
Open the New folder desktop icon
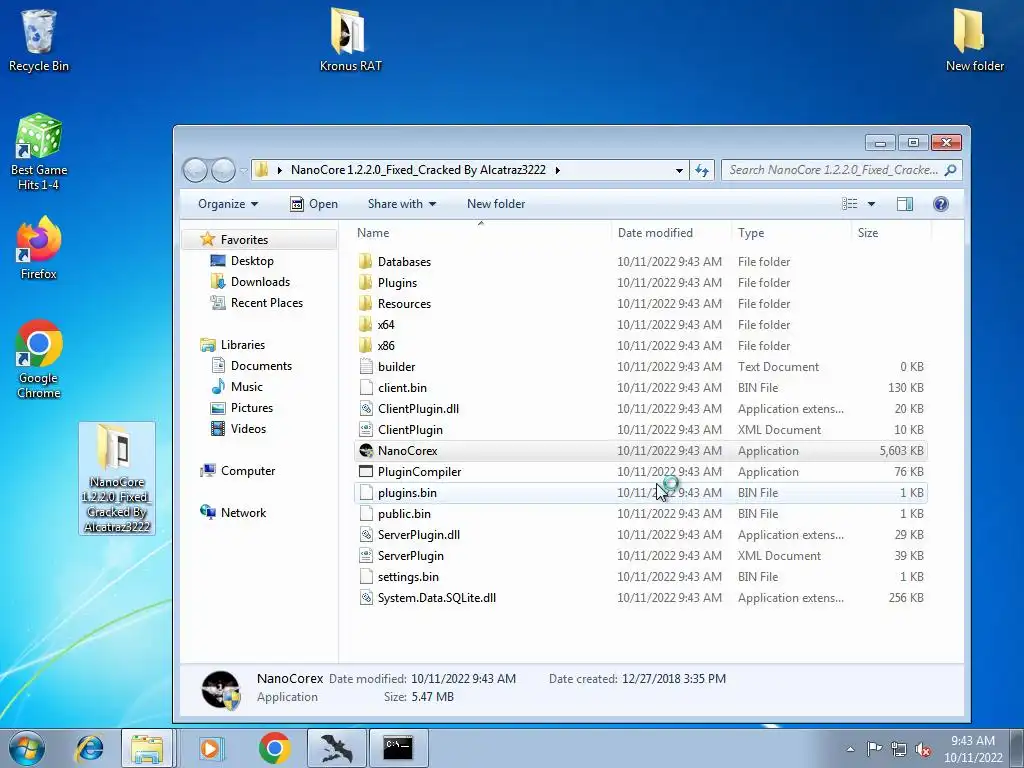(974, 40)
